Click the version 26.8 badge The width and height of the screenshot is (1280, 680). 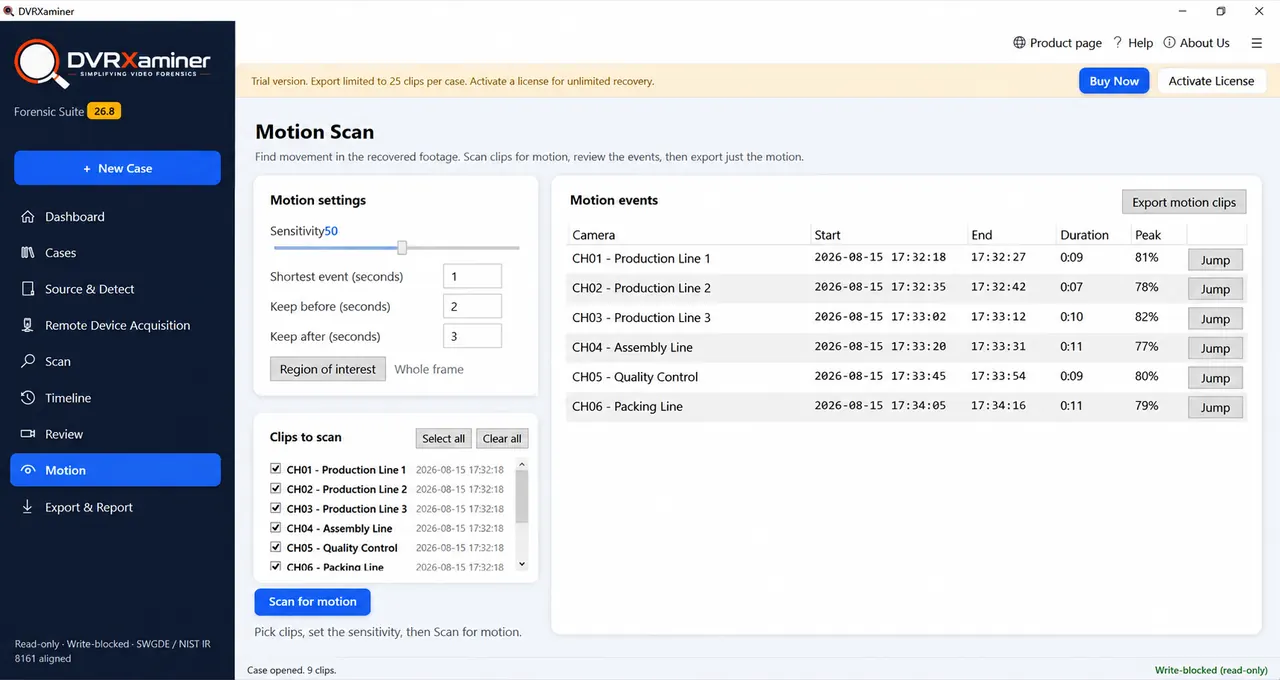coord(104,111)
